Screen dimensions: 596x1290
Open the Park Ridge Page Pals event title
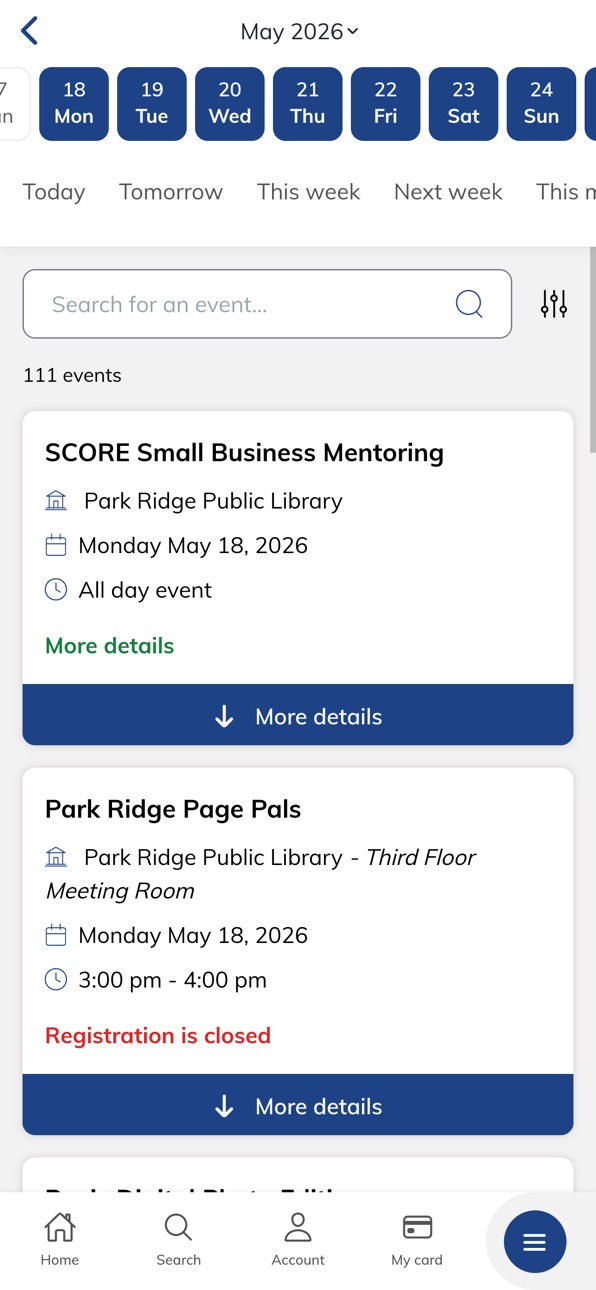click(173, 809)
